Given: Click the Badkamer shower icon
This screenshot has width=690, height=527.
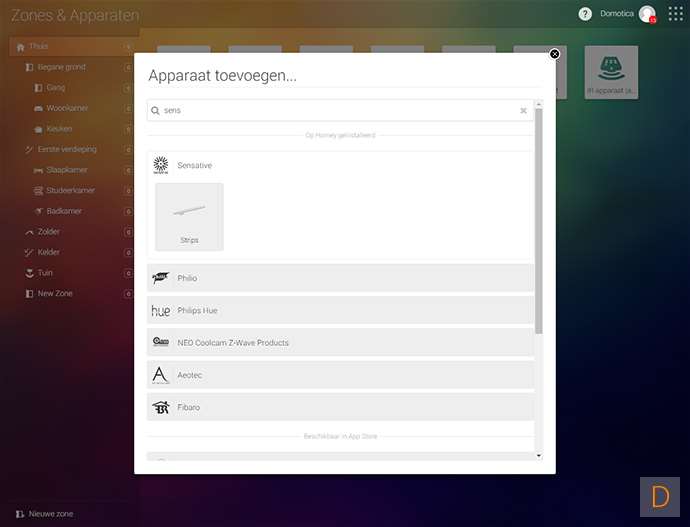Looking at the screenshot, I should [x=39, y=211].
